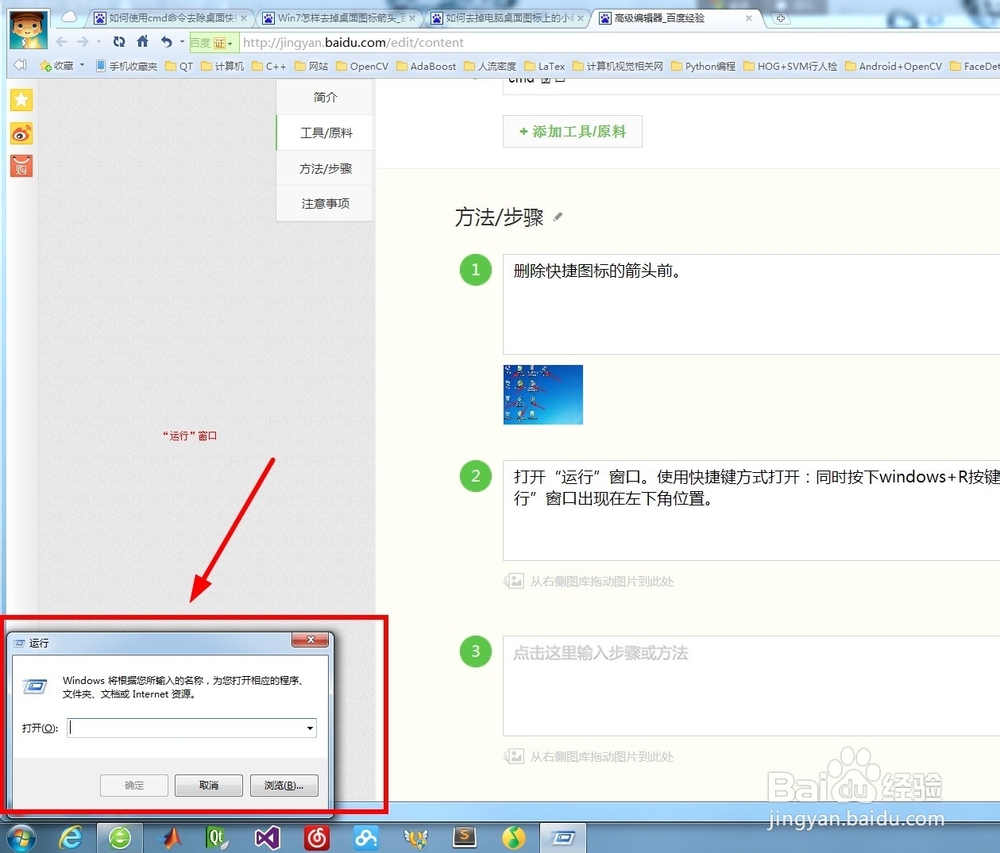Select the yellow star favorites sidebar icon

tap(21, 100)
